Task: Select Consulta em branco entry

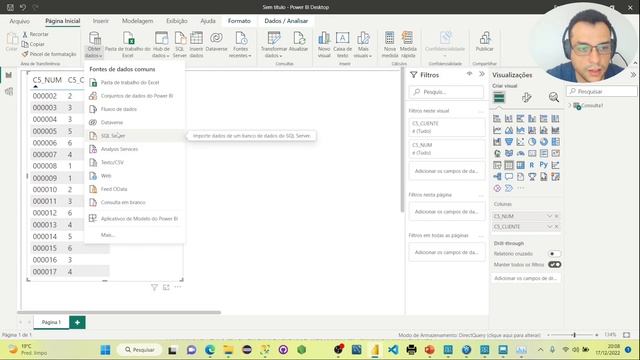Action: click(134, 202)
